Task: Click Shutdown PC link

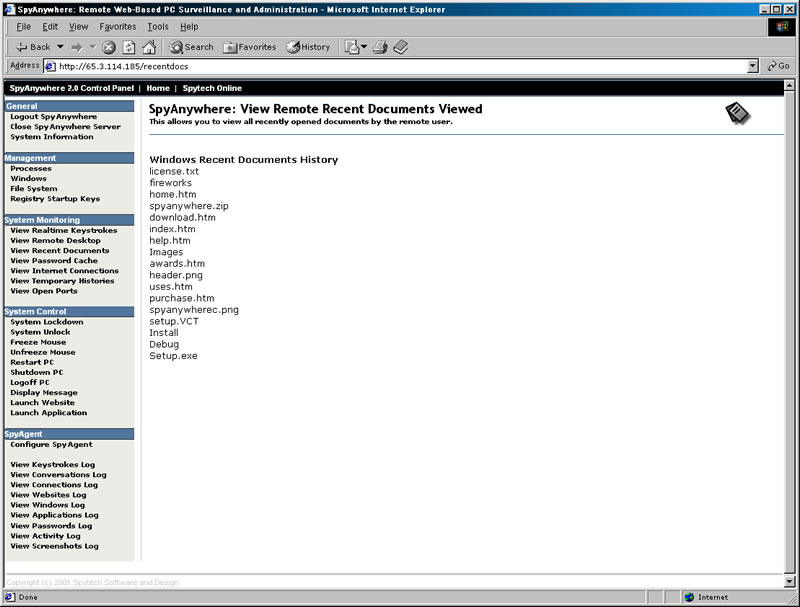Action: (x=37, y=372)
